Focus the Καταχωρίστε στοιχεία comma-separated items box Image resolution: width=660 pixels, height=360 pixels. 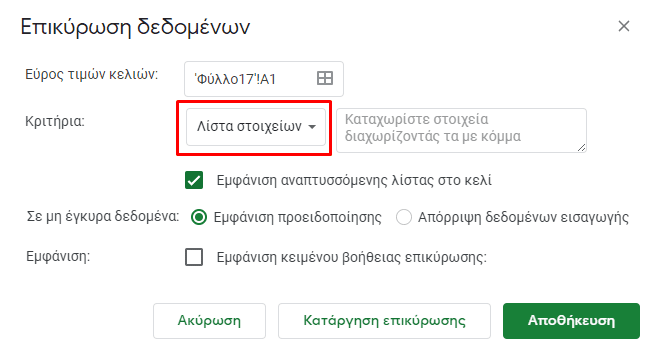tap(461, 130)
